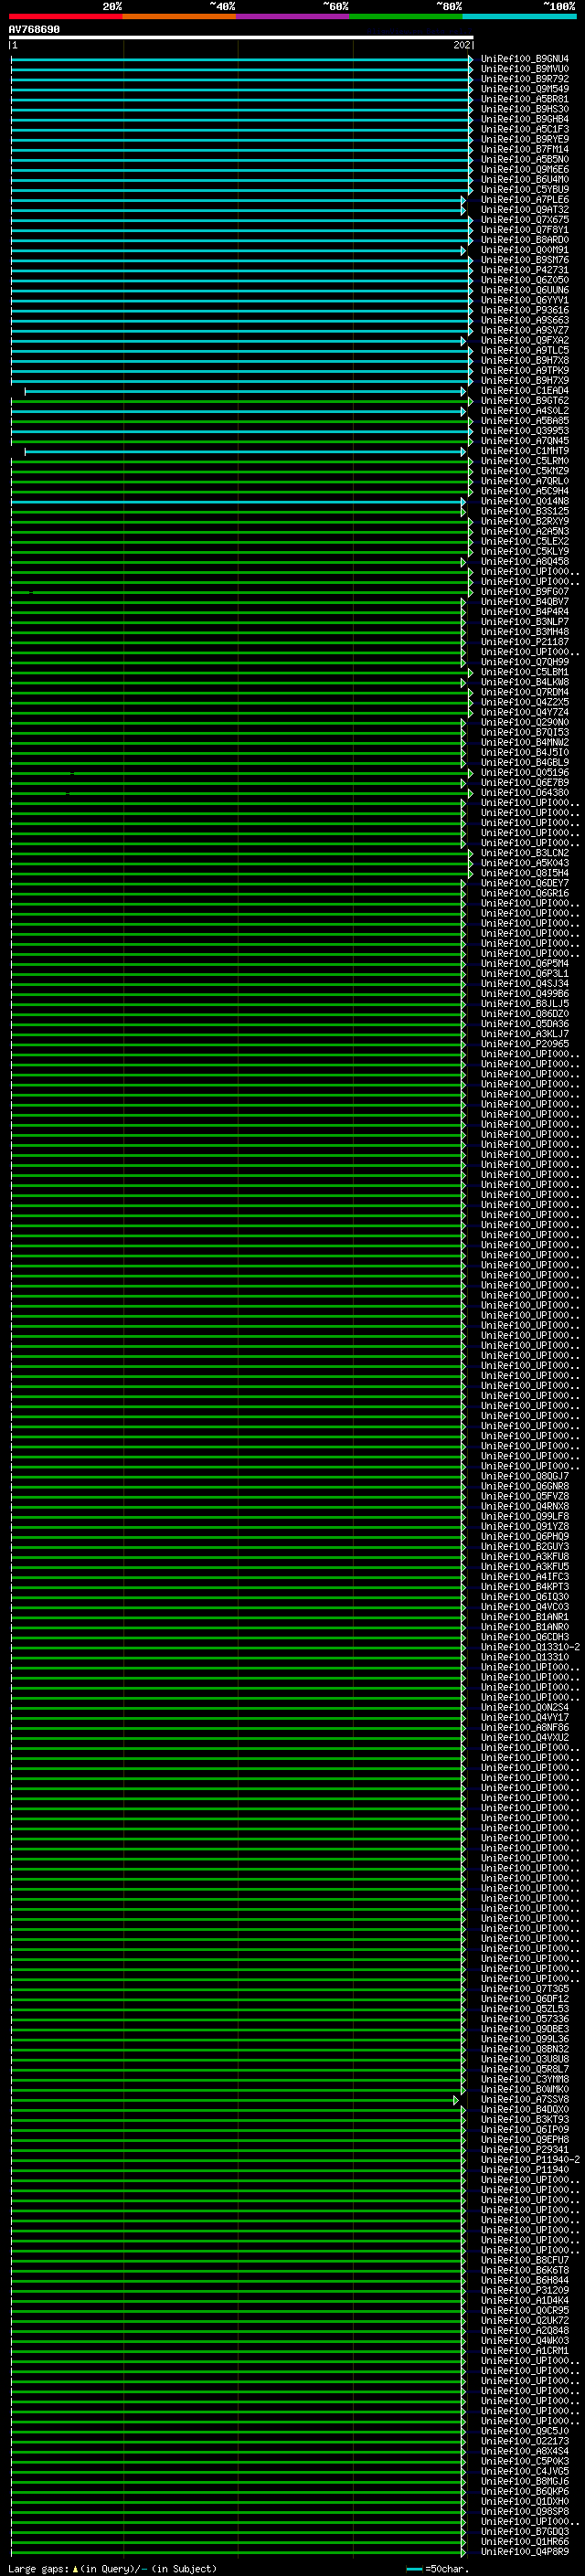The image size is (585, 2576).
Task: Select label UniRef100_A8Q458
Action: [525, 562]
